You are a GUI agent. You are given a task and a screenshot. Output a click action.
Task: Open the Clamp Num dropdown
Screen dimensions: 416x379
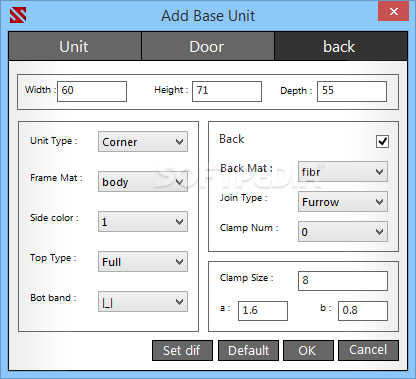pos(343,232)
